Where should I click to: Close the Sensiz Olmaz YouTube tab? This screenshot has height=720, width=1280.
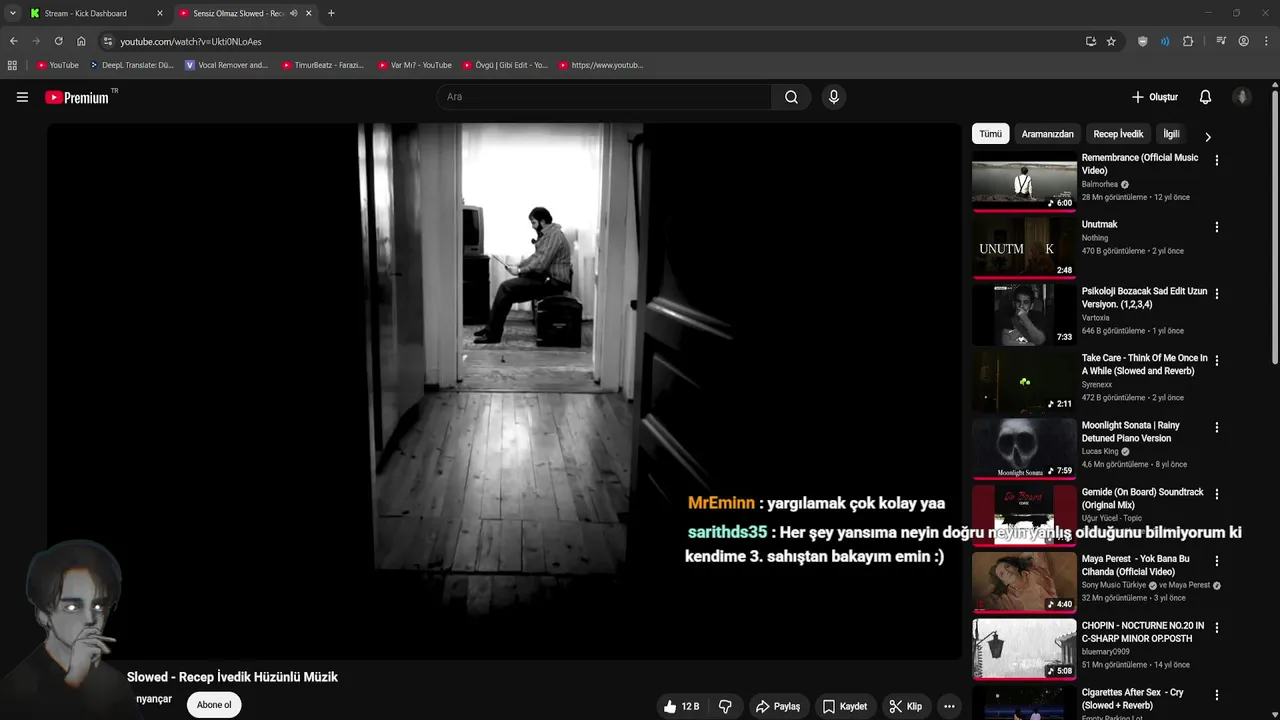308,13
